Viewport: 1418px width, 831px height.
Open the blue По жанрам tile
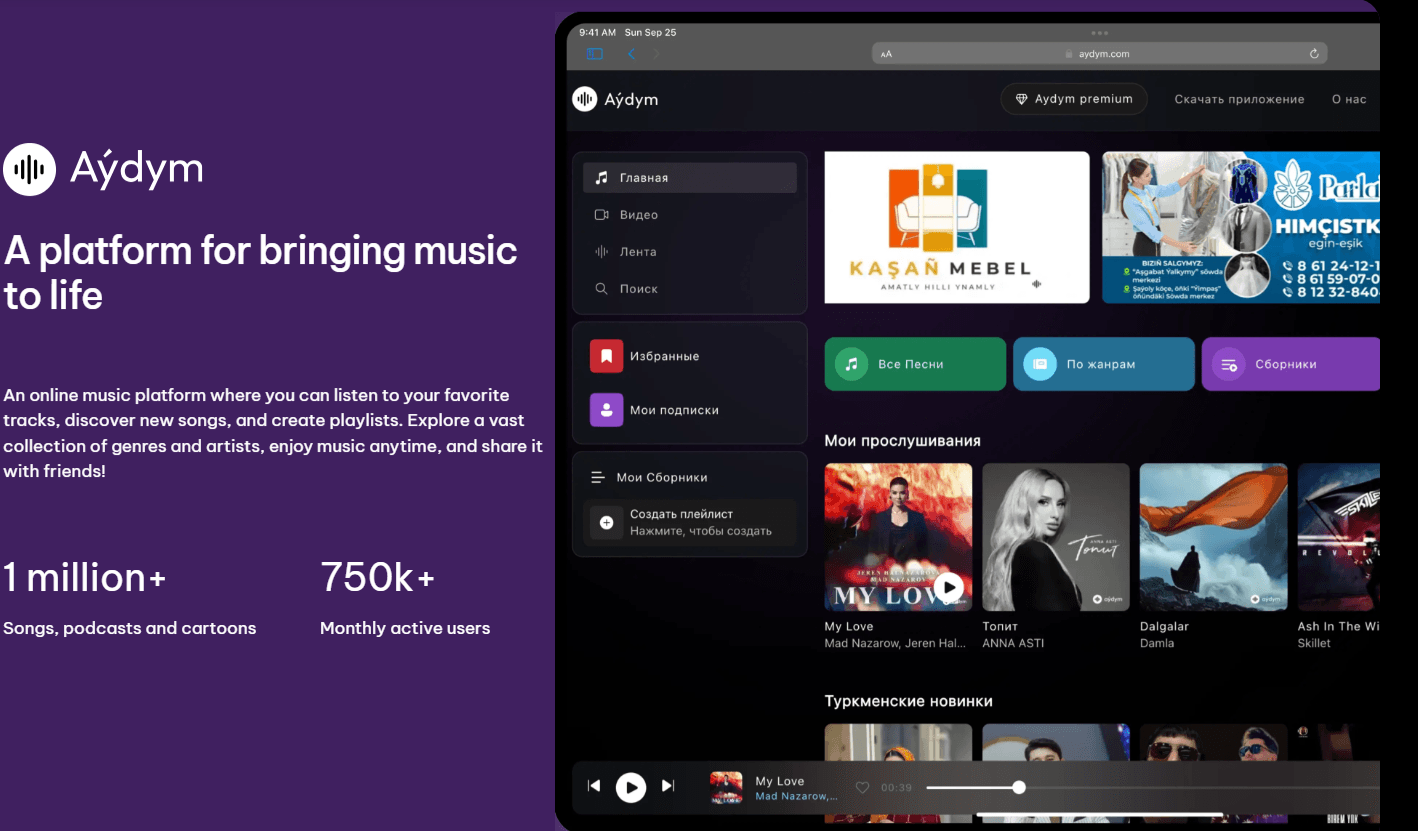click(1104, 364)
